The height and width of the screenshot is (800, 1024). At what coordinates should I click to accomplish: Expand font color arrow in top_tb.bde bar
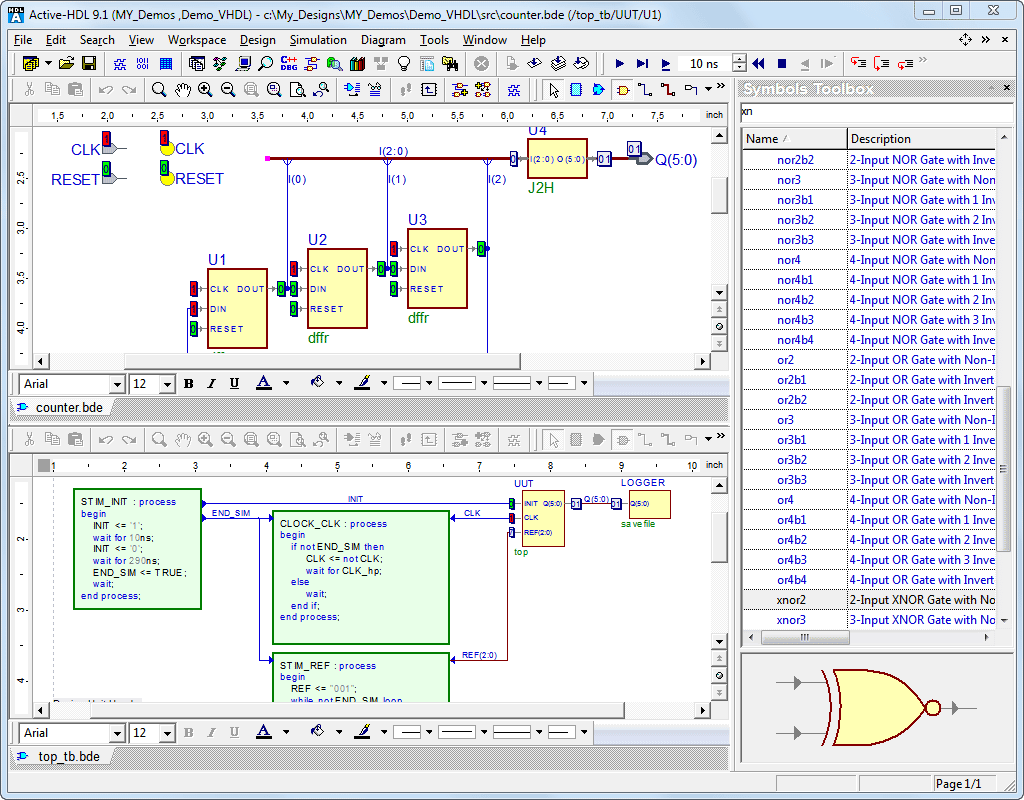(286, 732)
